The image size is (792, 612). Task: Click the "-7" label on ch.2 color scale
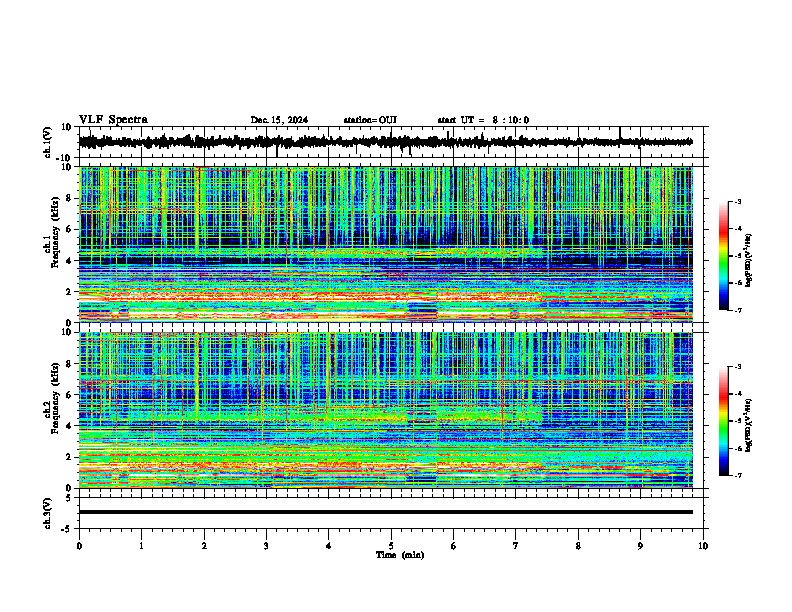[x=738, y=475]
